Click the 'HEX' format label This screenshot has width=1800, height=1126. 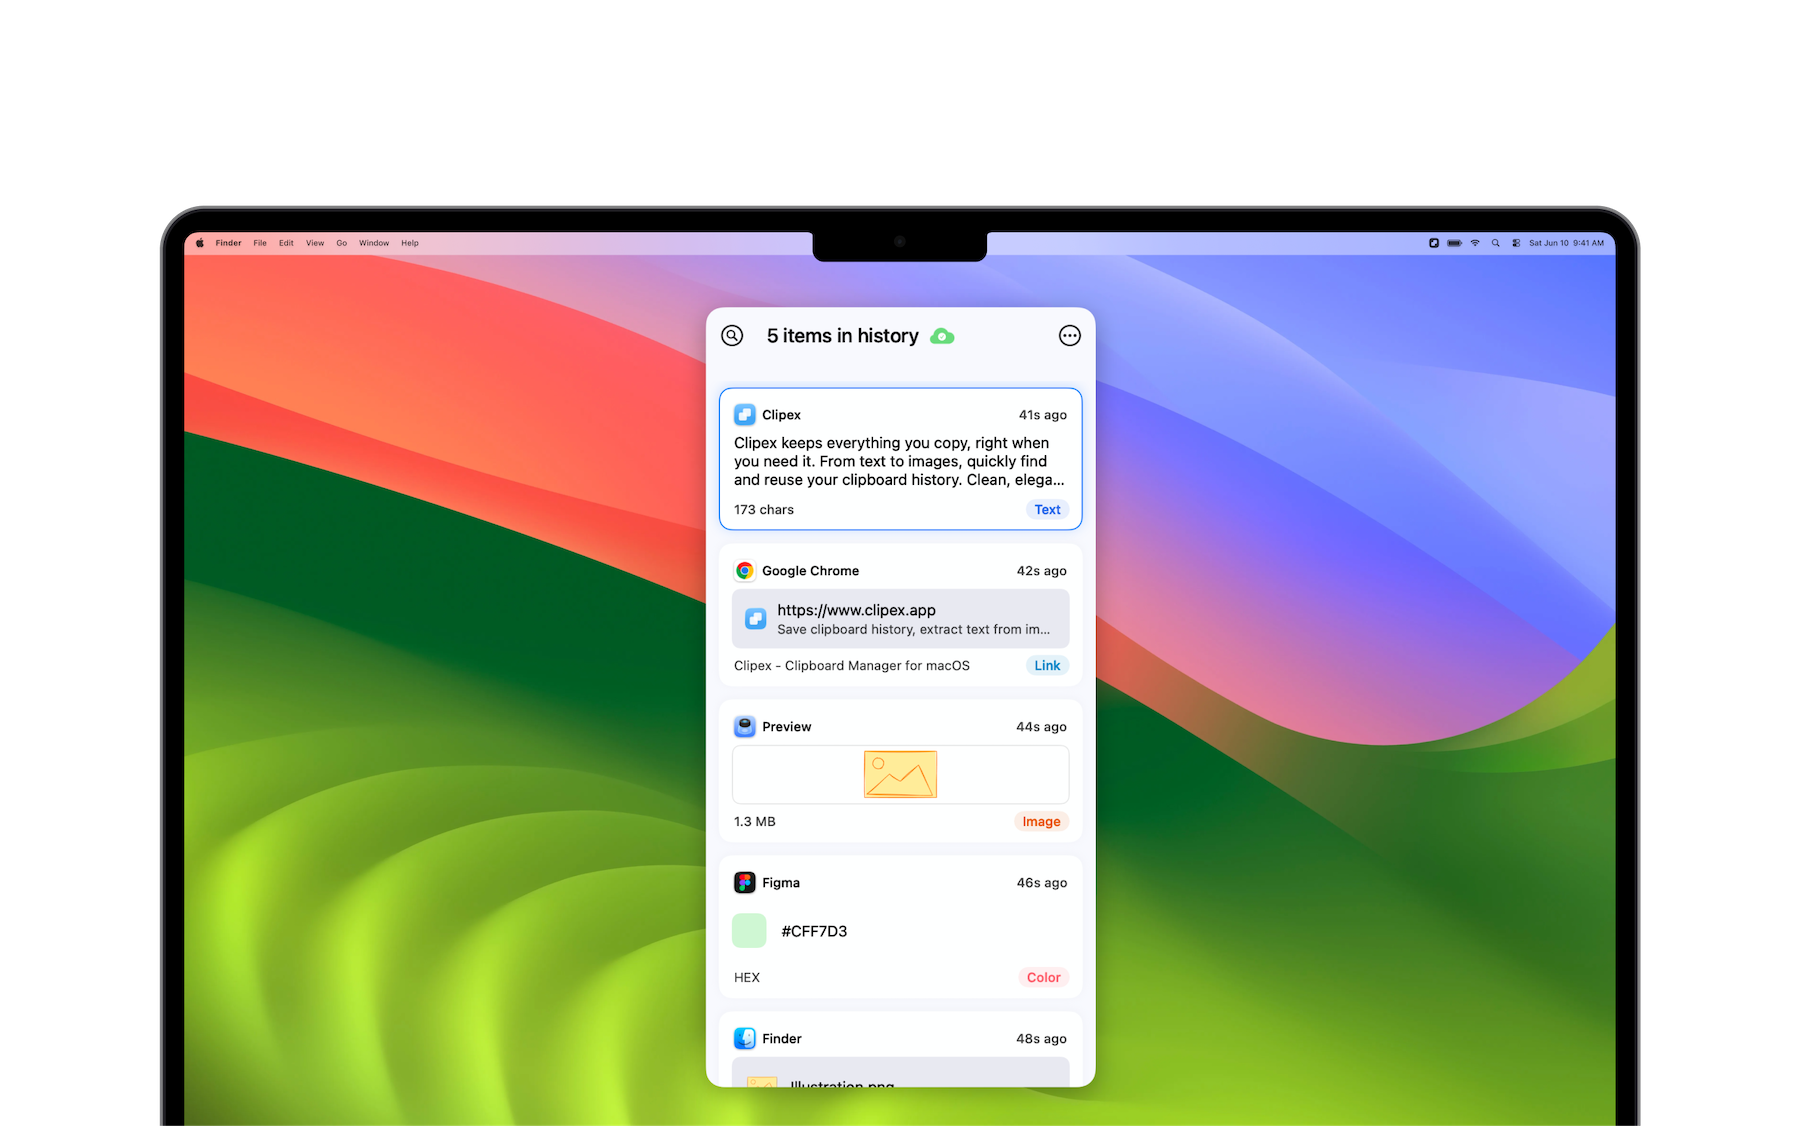coord(747,978)
